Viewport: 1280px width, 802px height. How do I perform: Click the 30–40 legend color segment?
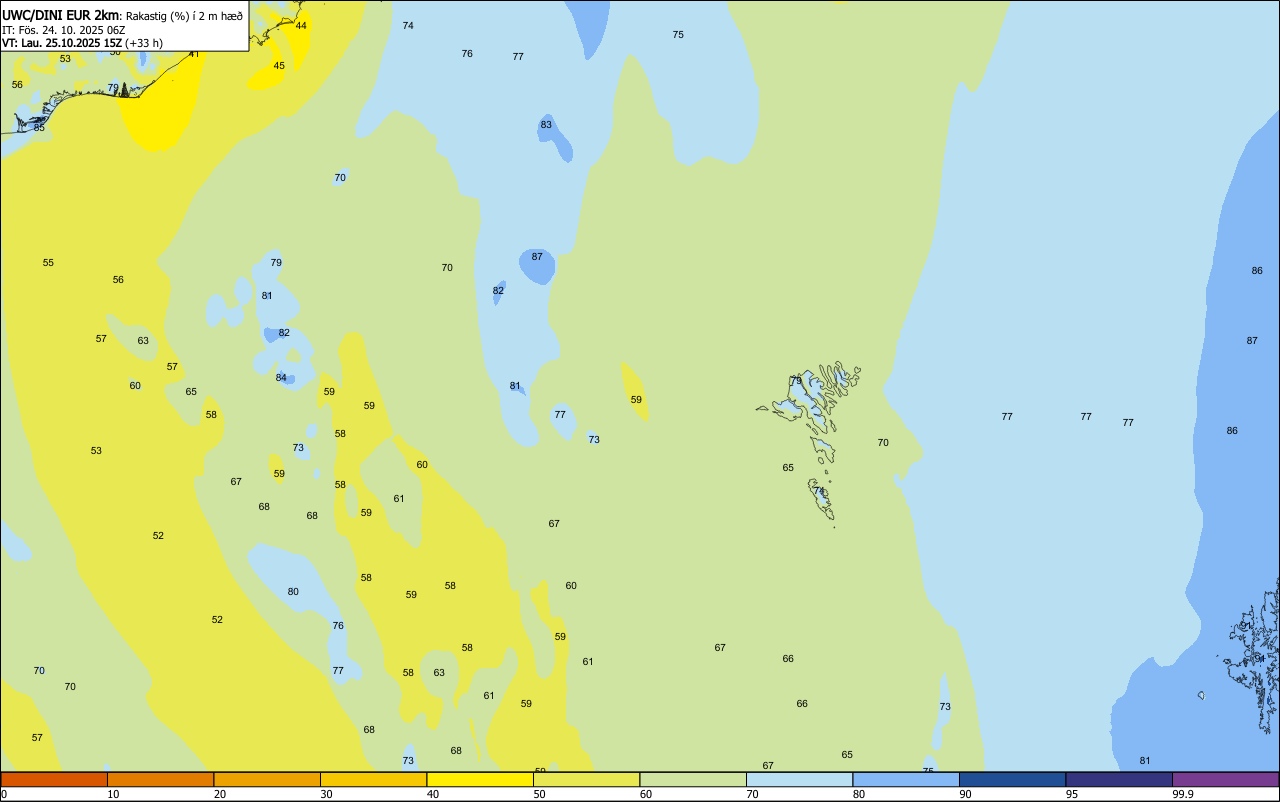point(373,779)
